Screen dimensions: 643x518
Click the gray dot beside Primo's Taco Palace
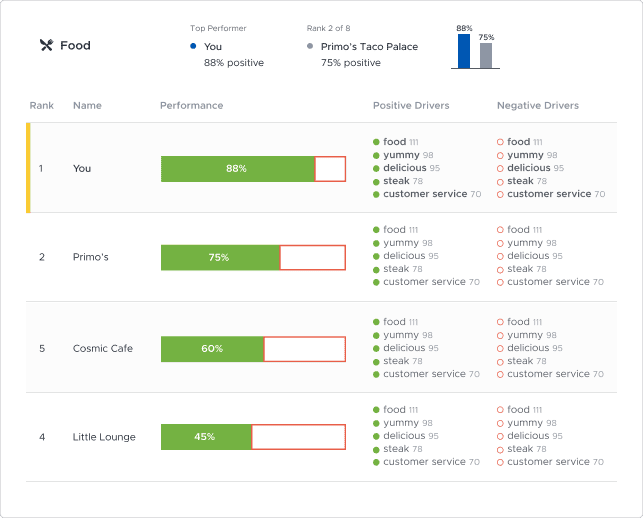[310, 46]
